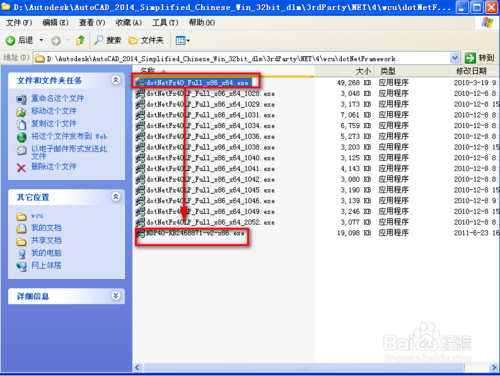Select file dotNetFx40LP_Full_x86_x64_1045.exe

pos(210,190)
